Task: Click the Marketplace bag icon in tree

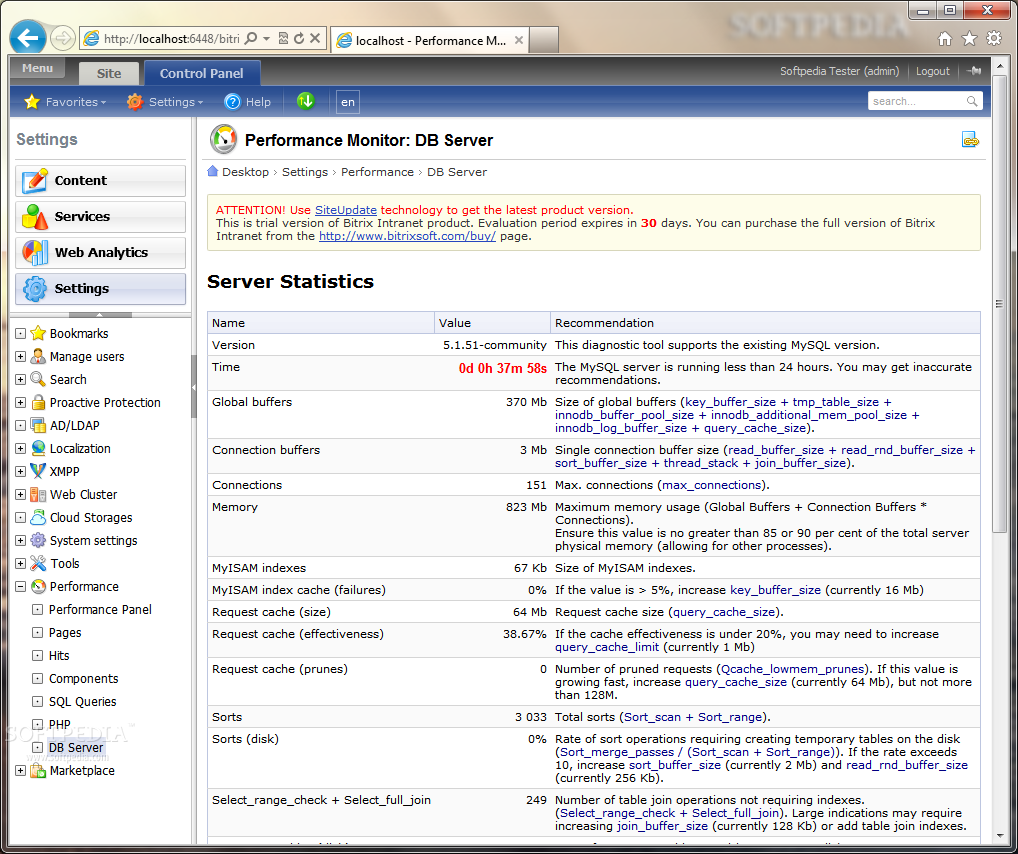Action: pos(38,771)
